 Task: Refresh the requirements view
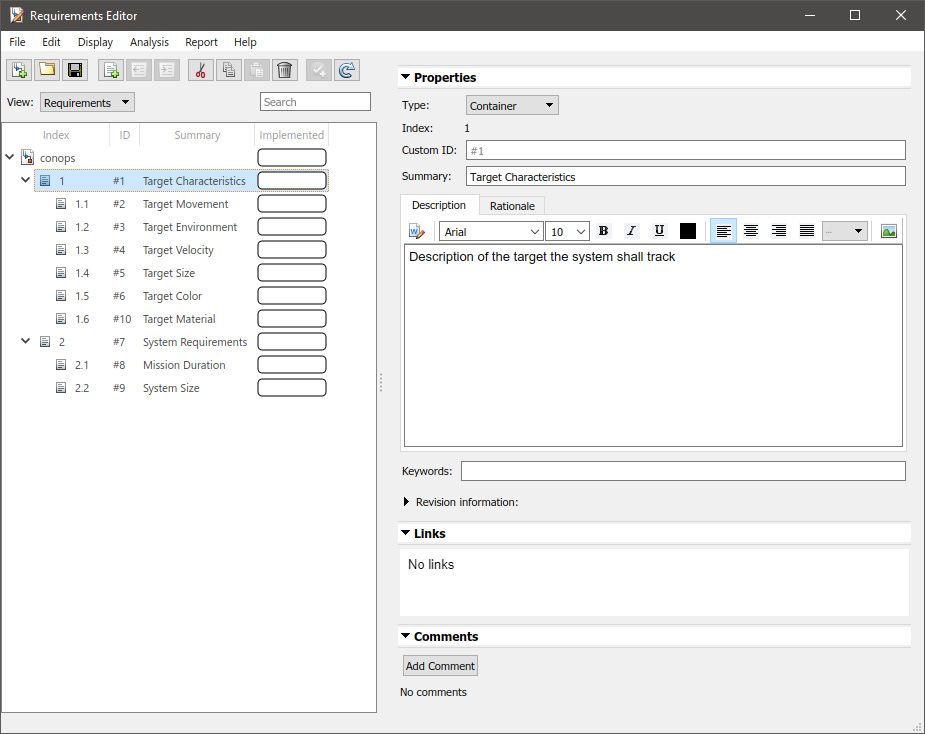346,70
